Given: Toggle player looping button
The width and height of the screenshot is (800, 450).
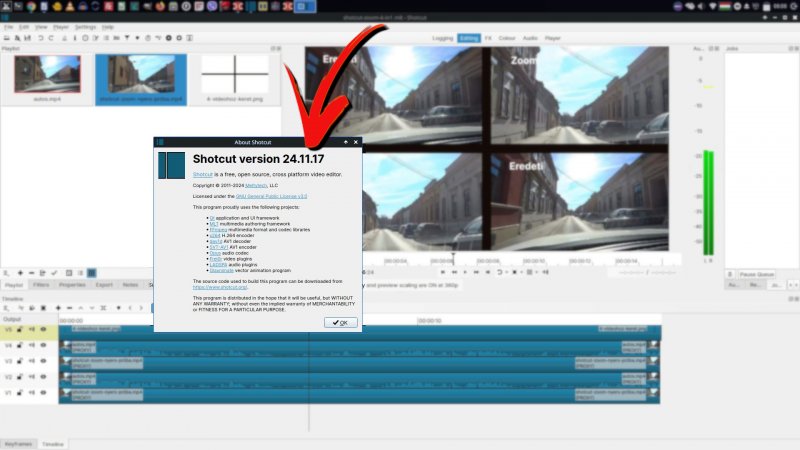Looking at the screenshot, I should 499,272.
